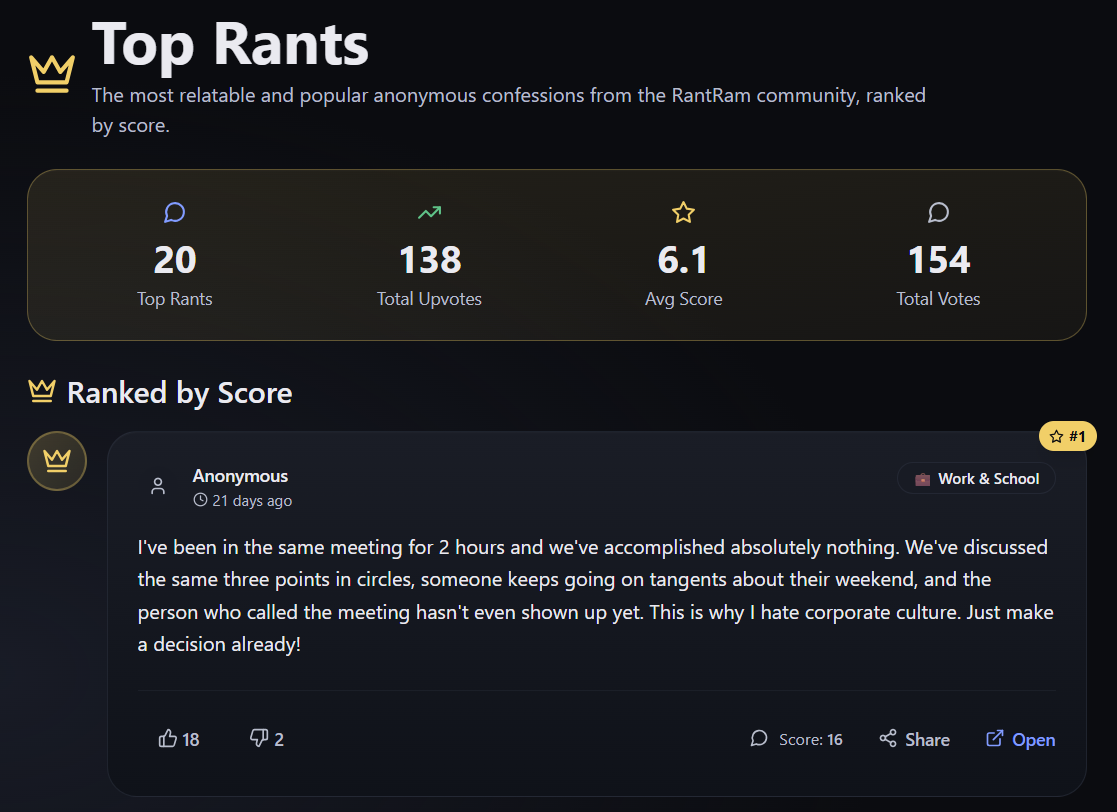This screenshot has width=1117, height=812.
Task: Click the clock icon beside 21 days ago
Action: [x=200, y=500]
